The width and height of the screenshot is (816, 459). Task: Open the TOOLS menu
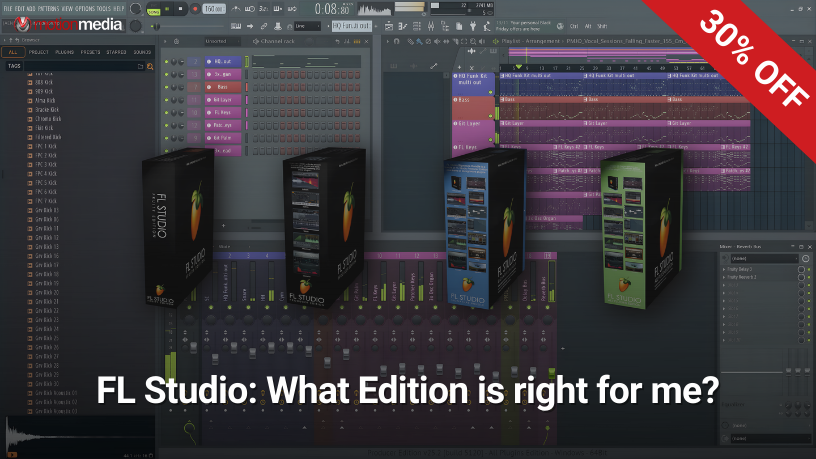[x=104, y=8]
